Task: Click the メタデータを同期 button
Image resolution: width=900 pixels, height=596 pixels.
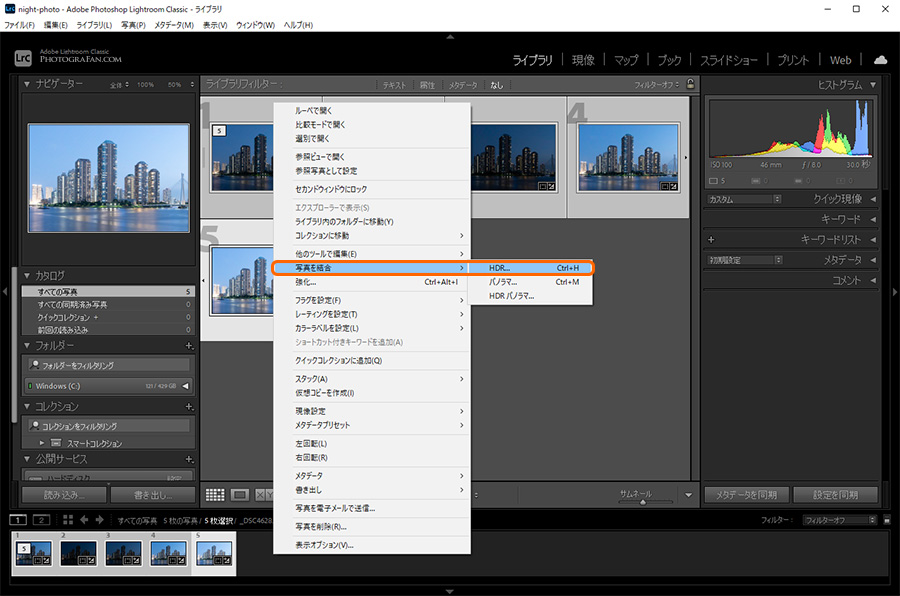Action: point(747,495)
